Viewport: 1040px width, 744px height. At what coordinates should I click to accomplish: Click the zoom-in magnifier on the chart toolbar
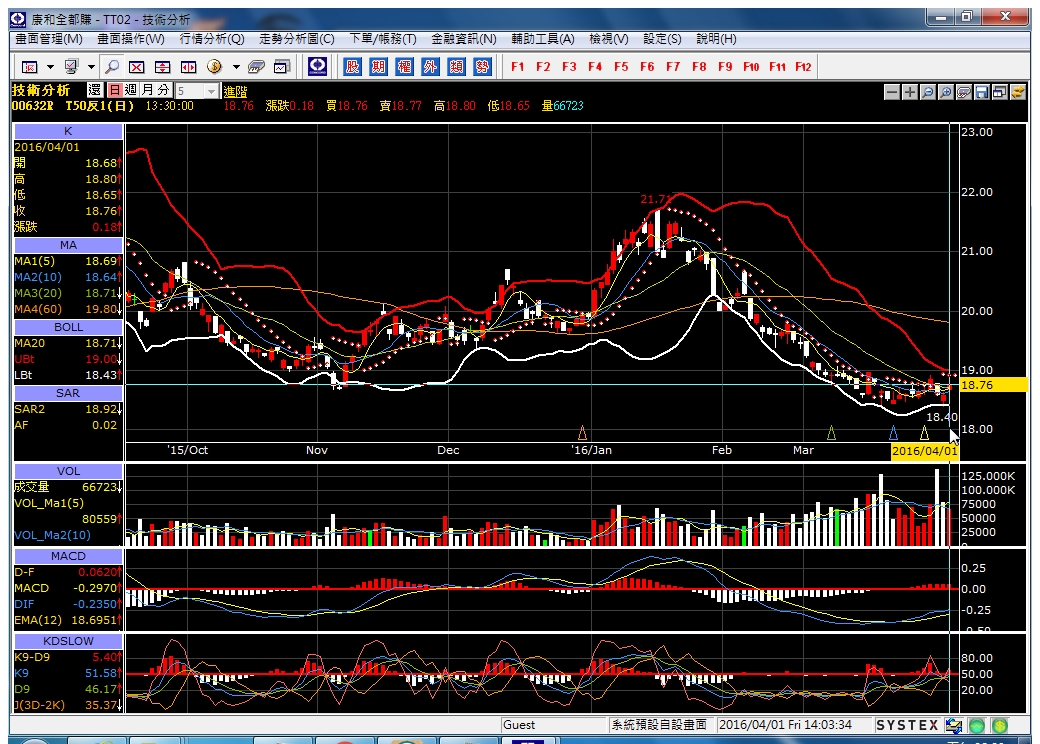[946, 92]
